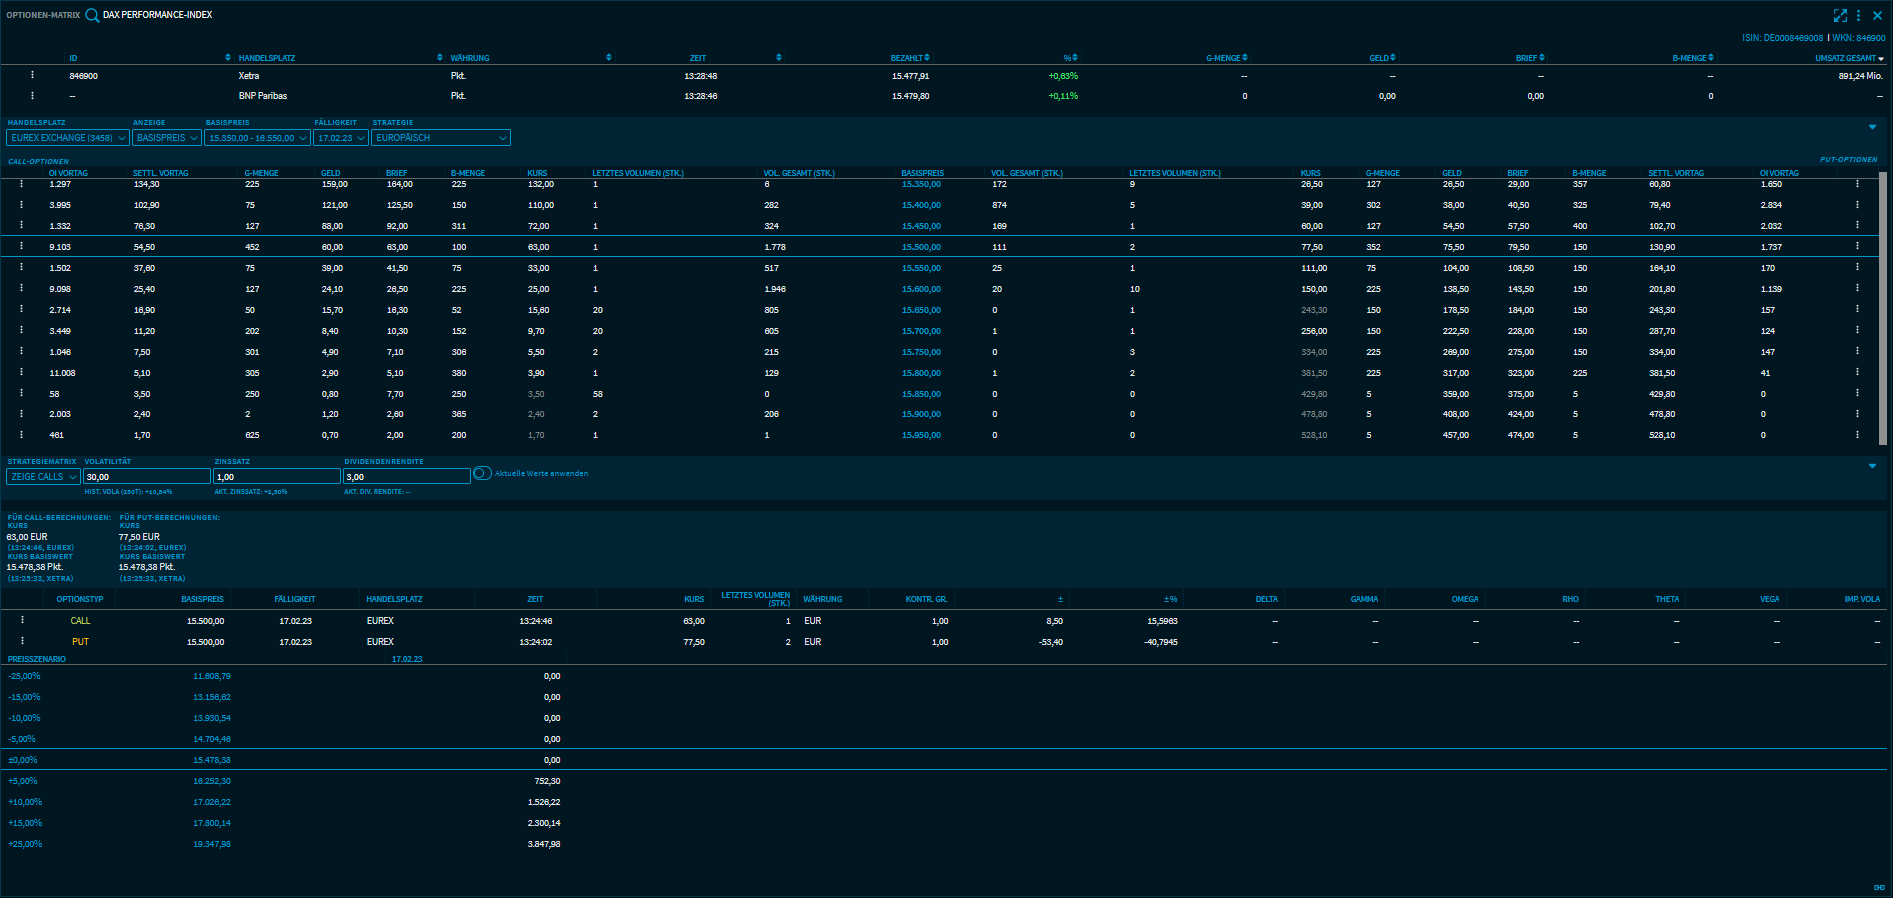Collapse the options filter panel arrow
1893x898 pixels.
coord(1872,127)
